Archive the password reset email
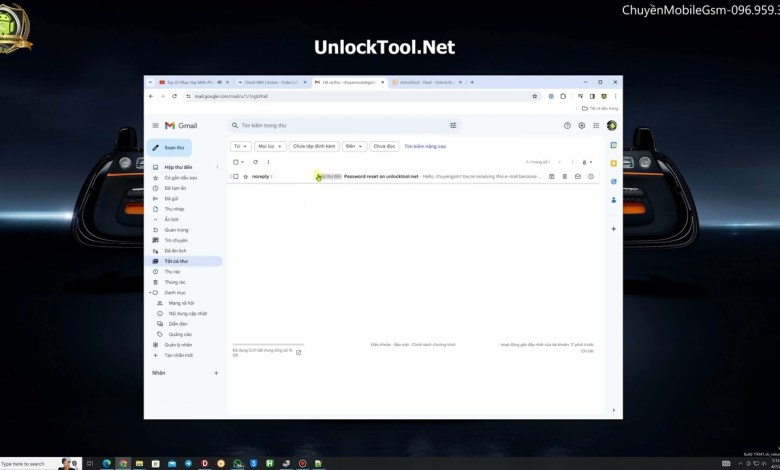The height and width of the screenshot is (470, 780). [551, 176]
